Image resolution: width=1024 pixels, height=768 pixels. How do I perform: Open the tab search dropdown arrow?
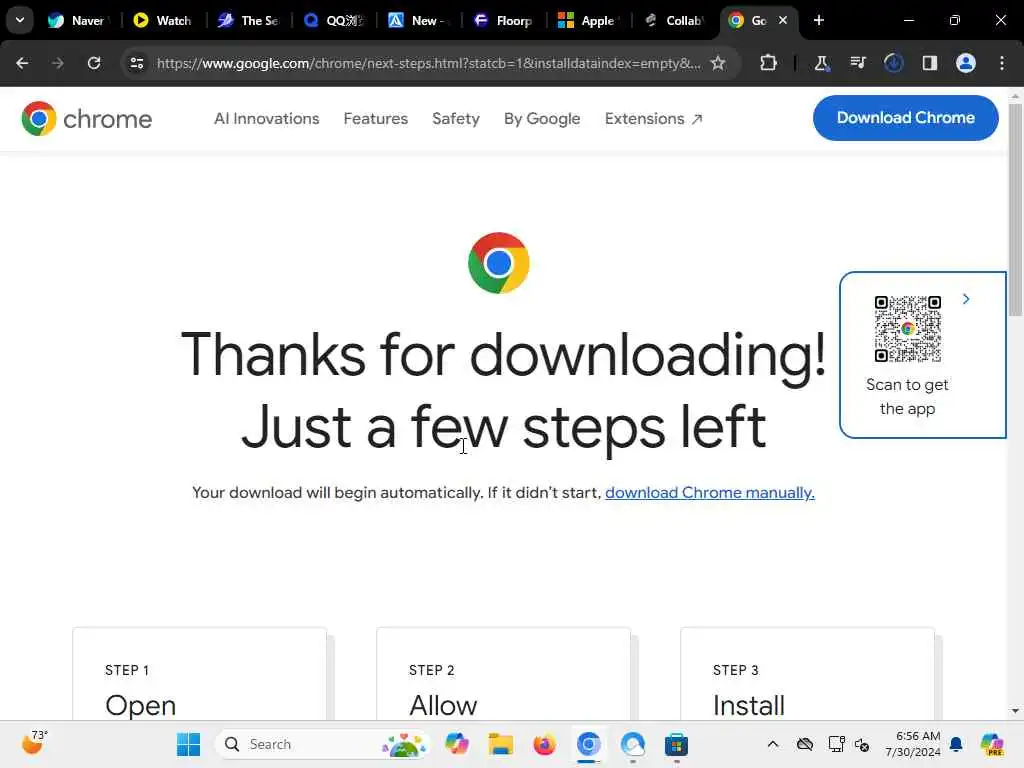point(20,20)
